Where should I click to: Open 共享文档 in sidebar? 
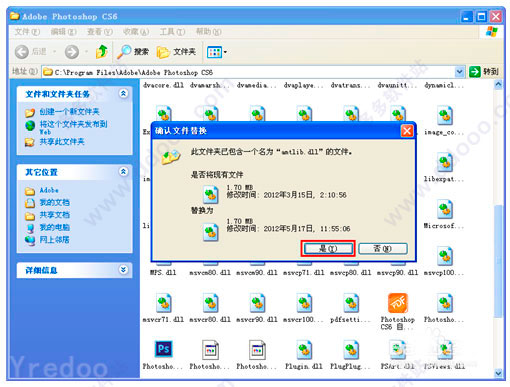point(55,215)
